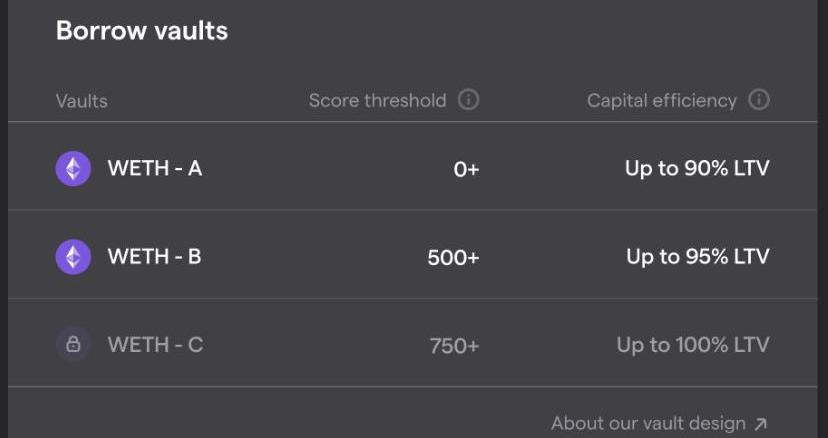Click the Score threshold column header

click(377, 101)
